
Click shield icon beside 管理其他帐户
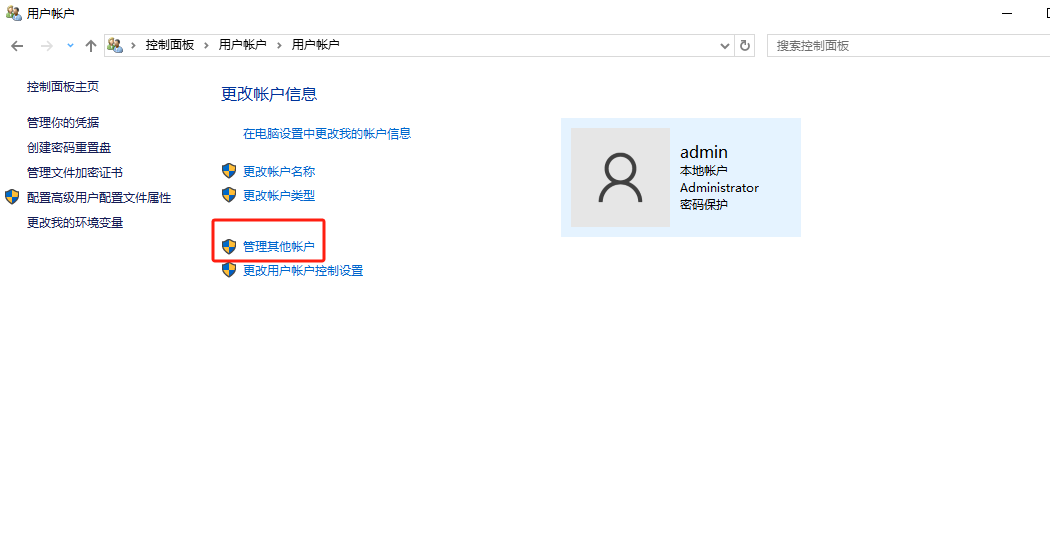tap(229, 246)
